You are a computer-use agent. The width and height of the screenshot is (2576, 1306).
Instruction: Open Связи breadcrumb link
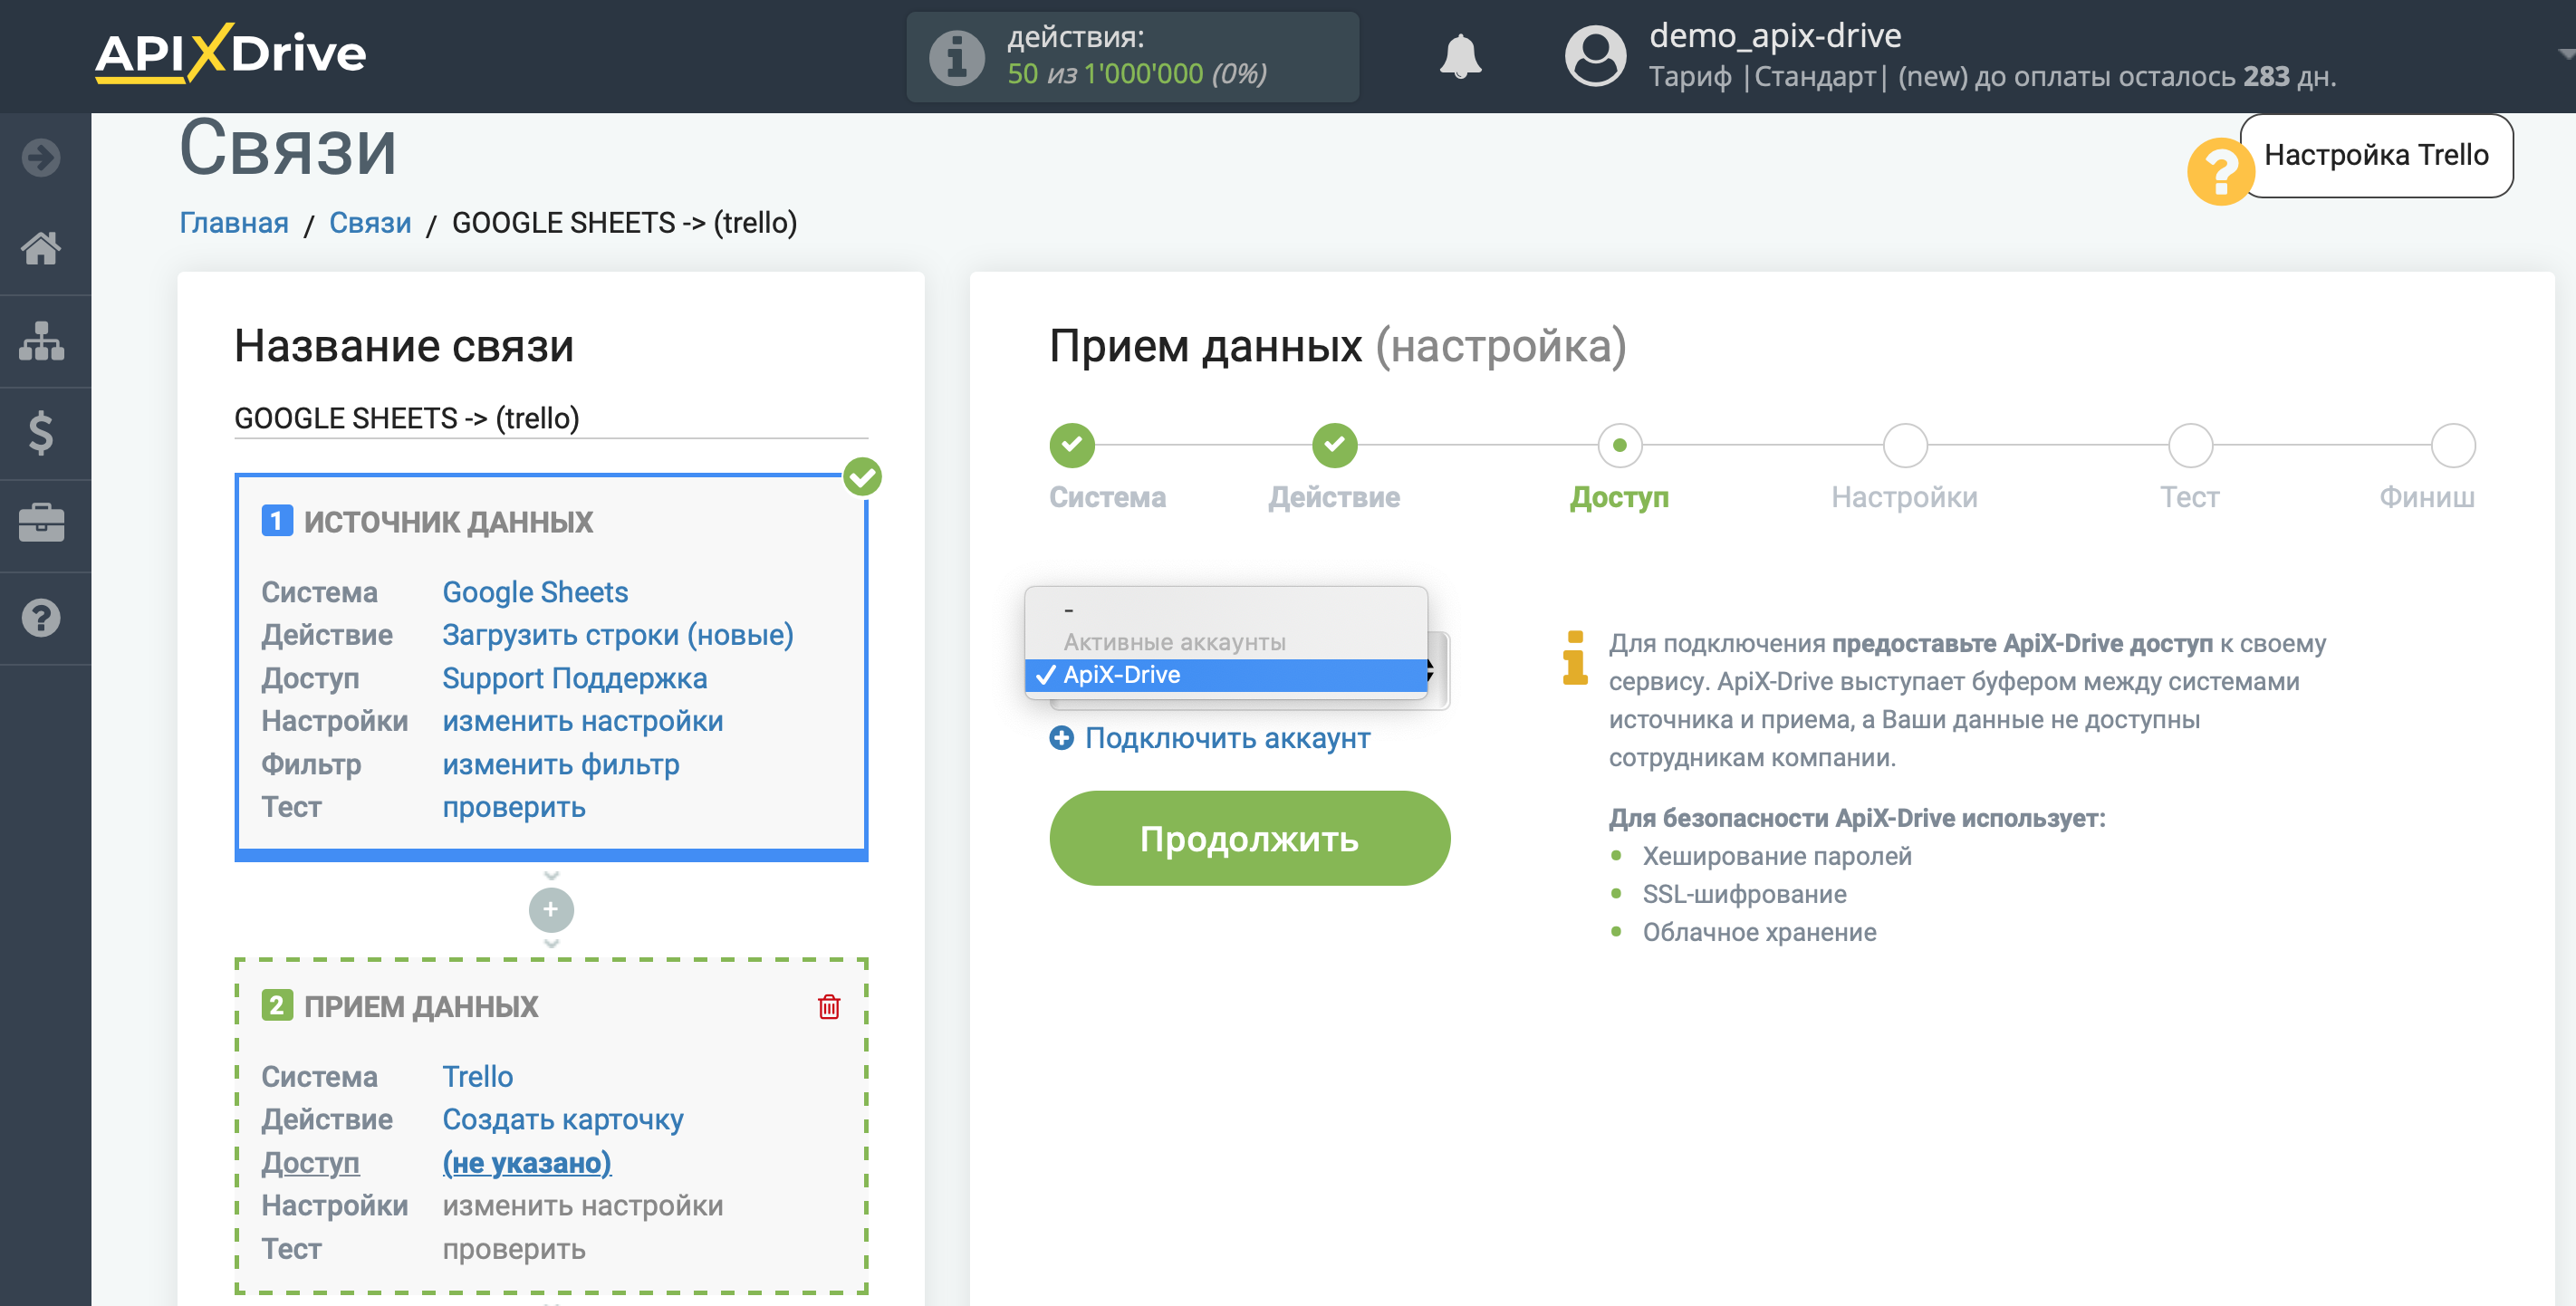click(370, 222)
